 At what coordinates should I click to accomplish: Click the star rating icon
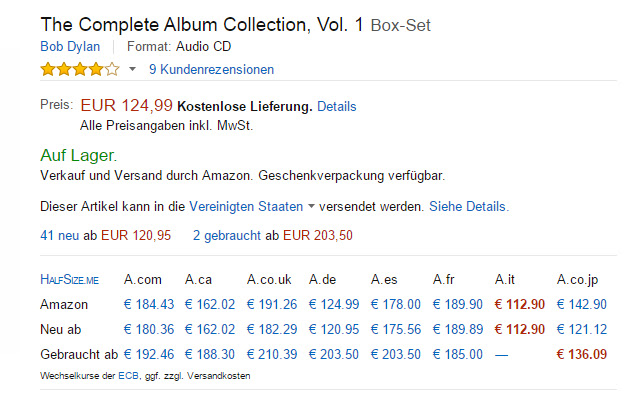pyautogui.click(x=79, y=69)
